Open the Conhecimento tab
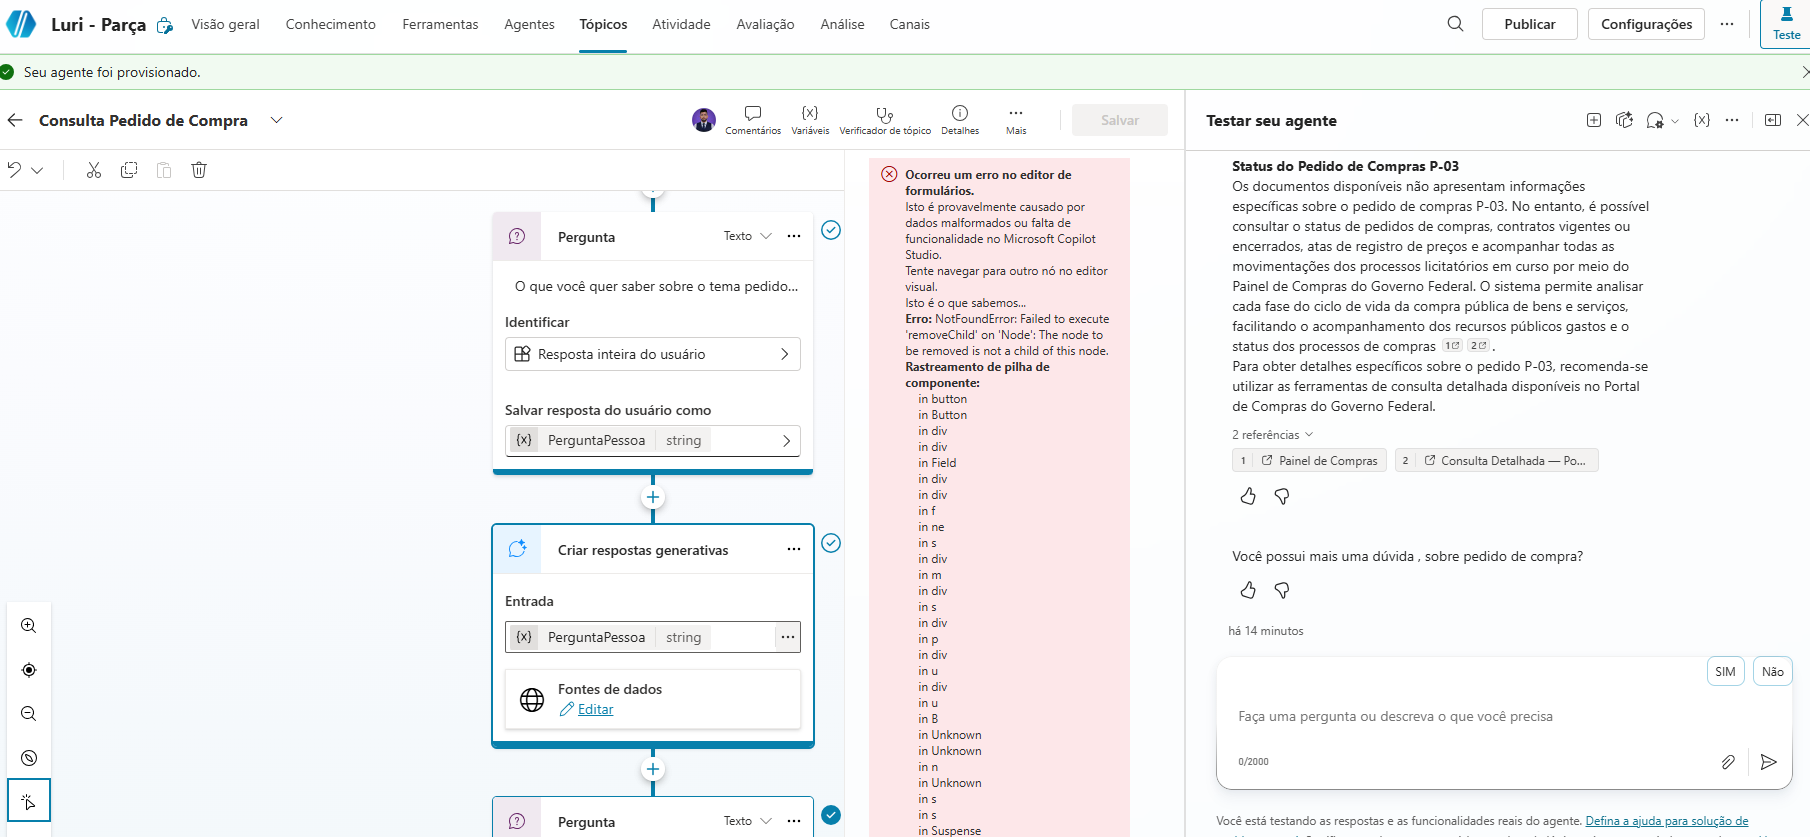The width and height of the screenshot is (1810, 837). click(x=331, y=24)
